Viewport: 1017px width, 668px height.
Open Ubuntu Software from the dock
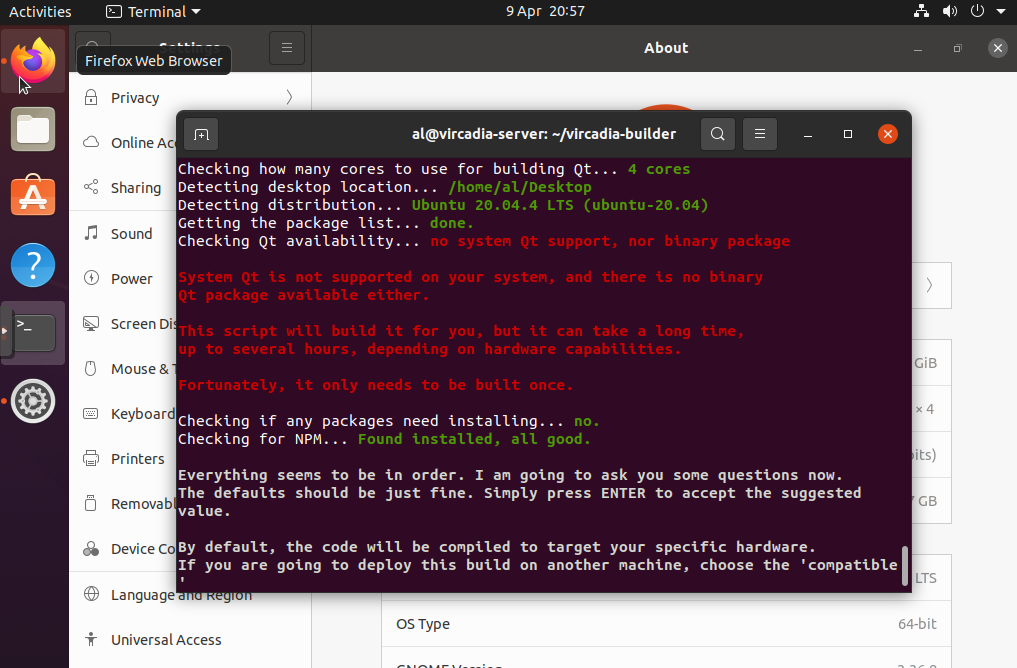[x=32, y=196]
